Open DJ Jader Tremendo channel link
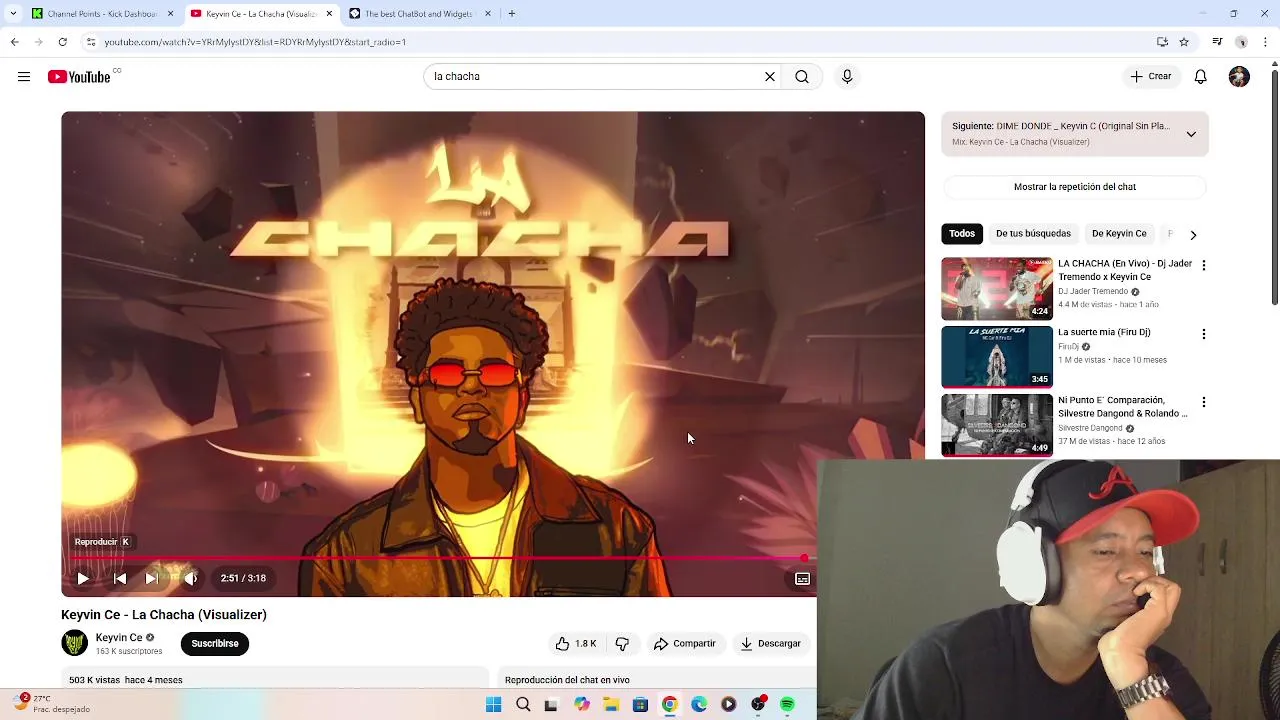This screenshot has height=720, width=1280. (1093, 291)
